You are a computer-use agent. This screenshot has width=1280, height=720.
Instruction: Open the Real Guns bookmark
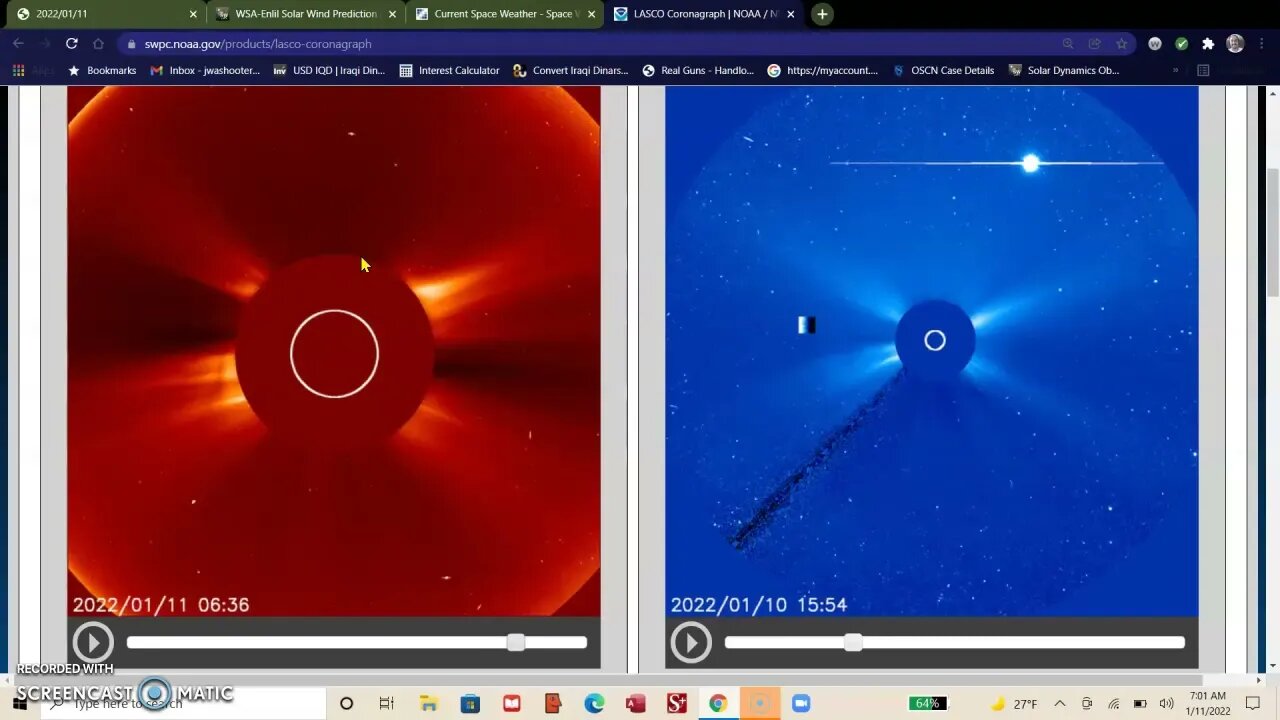698,71
